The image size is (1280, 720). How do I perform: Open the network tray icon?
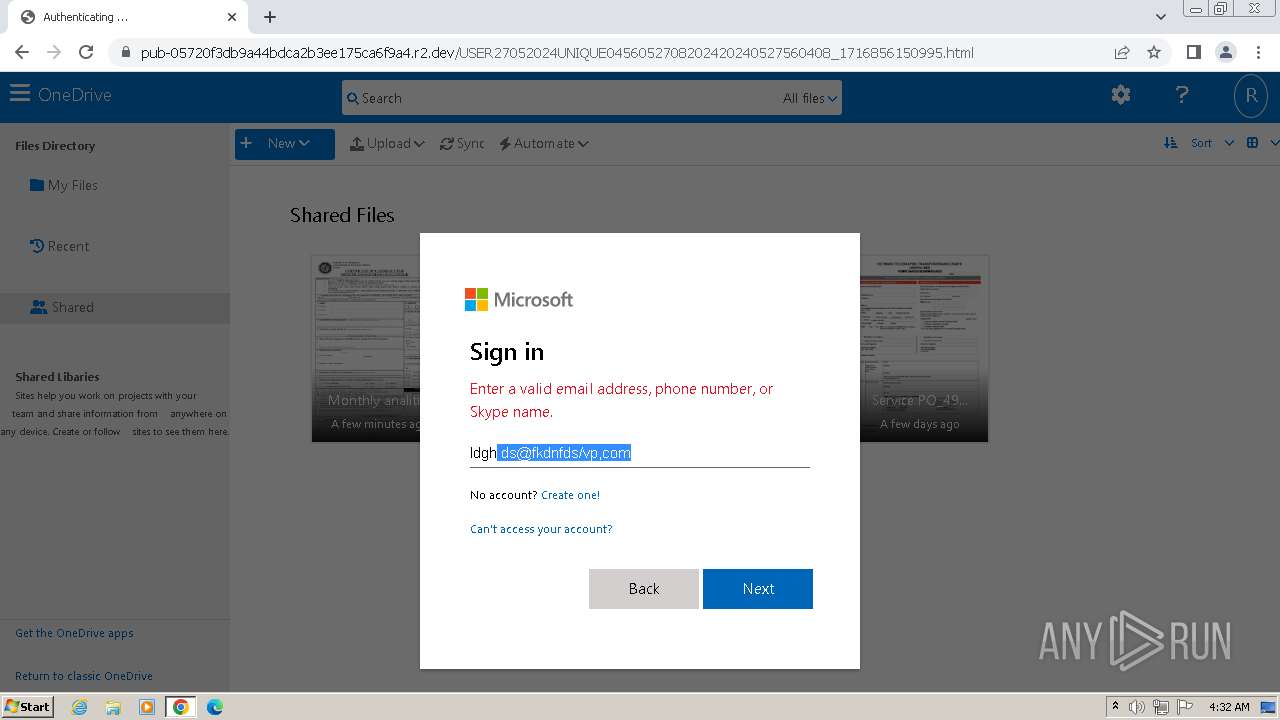pos(1161,707)
